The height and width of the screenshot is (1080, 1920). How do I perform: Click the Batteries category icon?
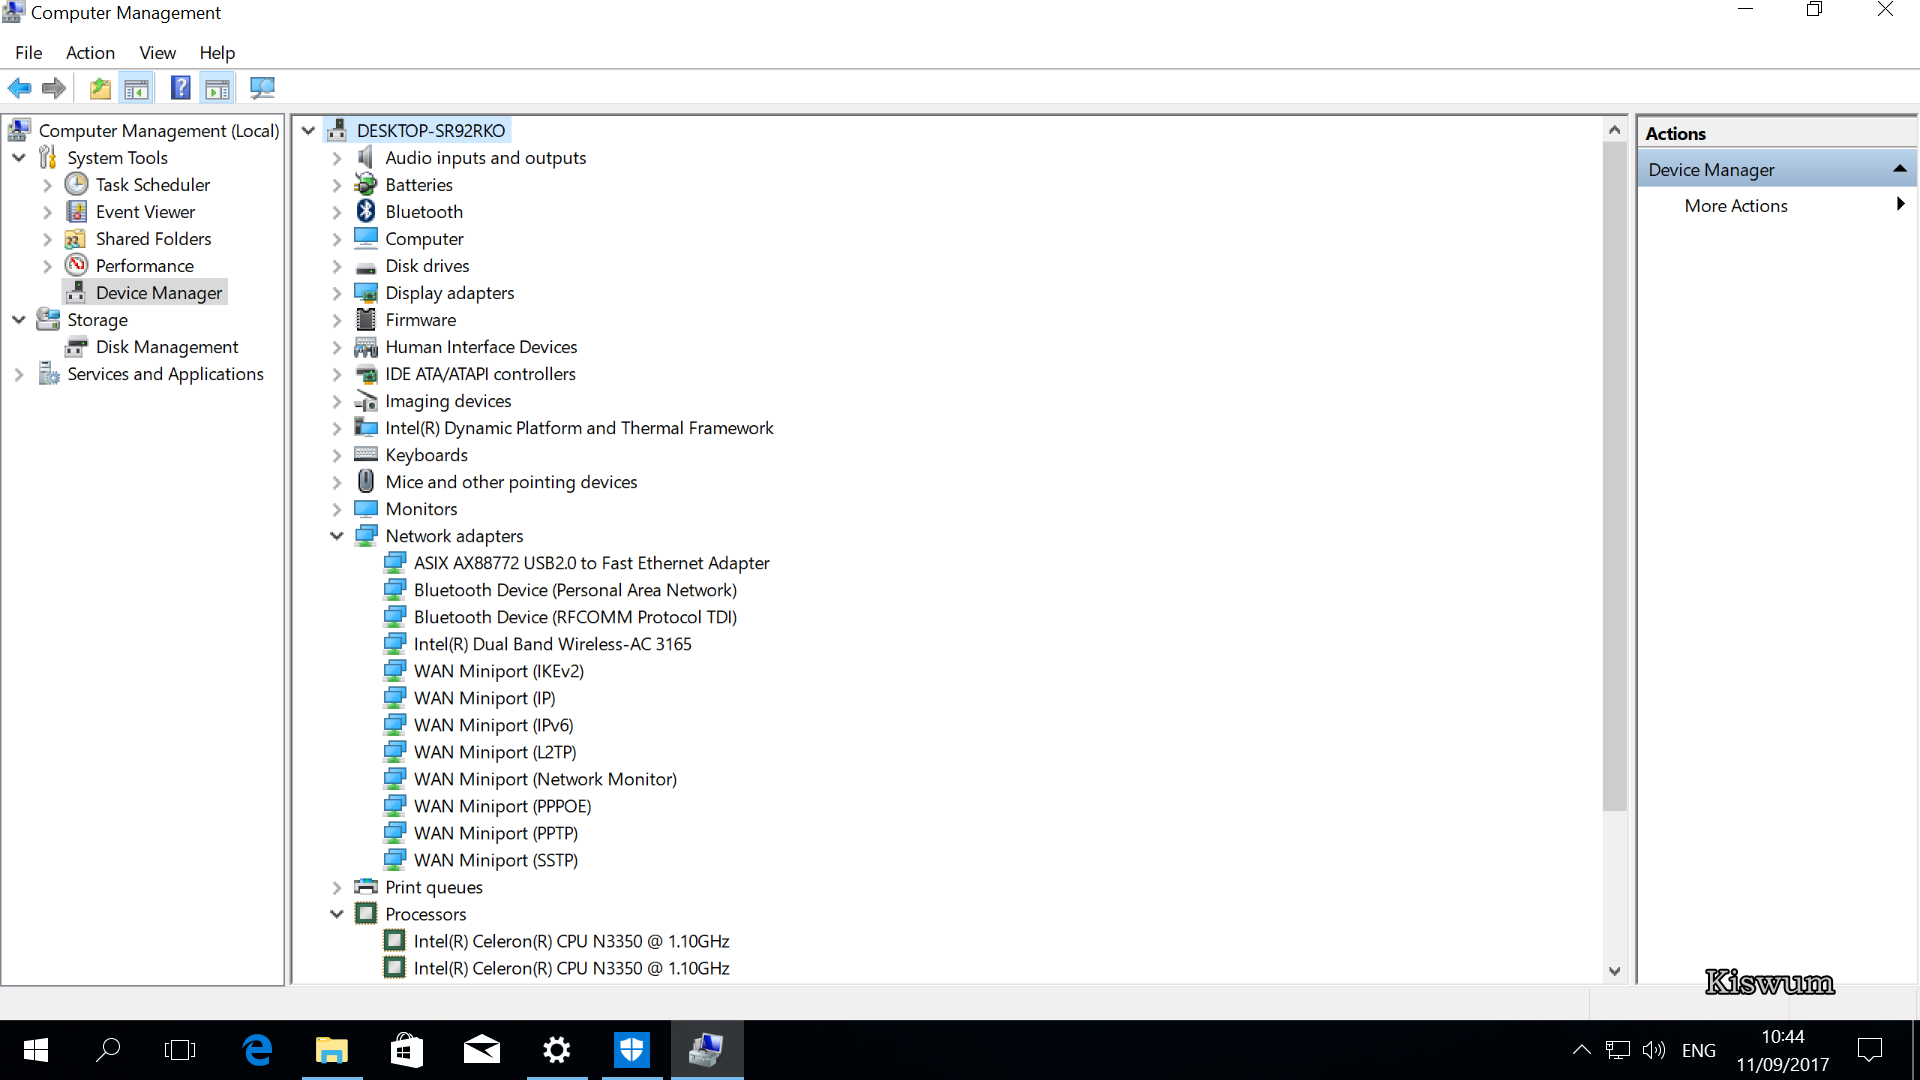366,184
